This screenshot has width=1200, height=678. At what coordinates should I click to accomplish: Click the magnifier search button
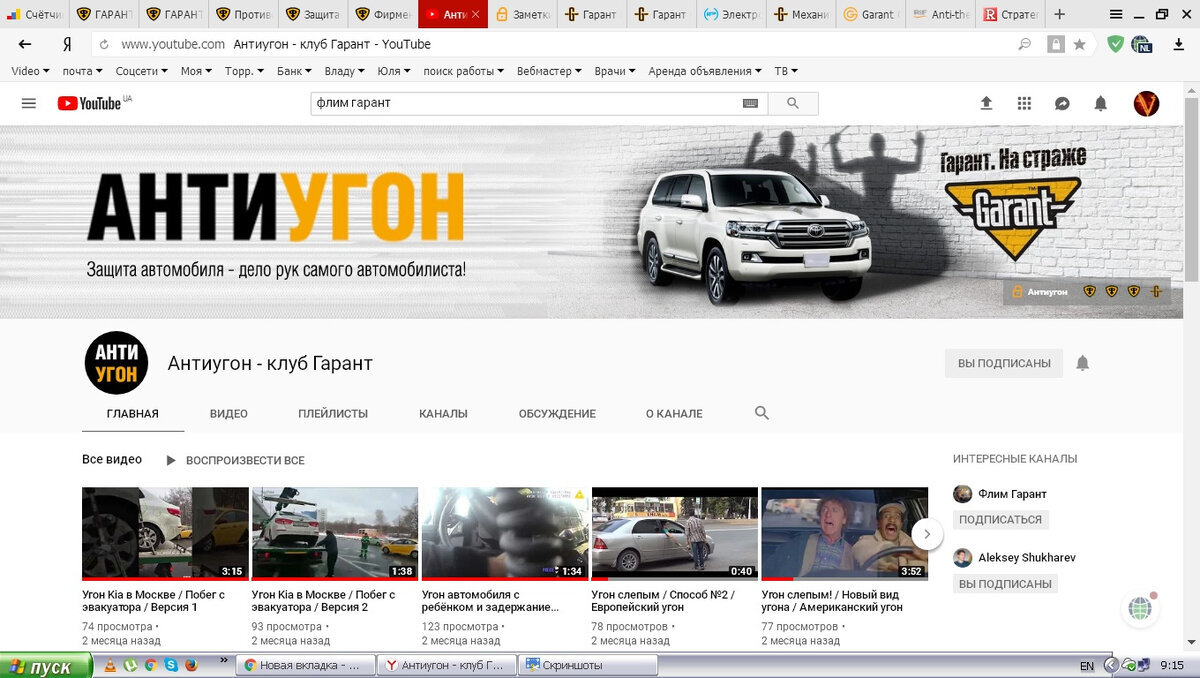(793, 103)
